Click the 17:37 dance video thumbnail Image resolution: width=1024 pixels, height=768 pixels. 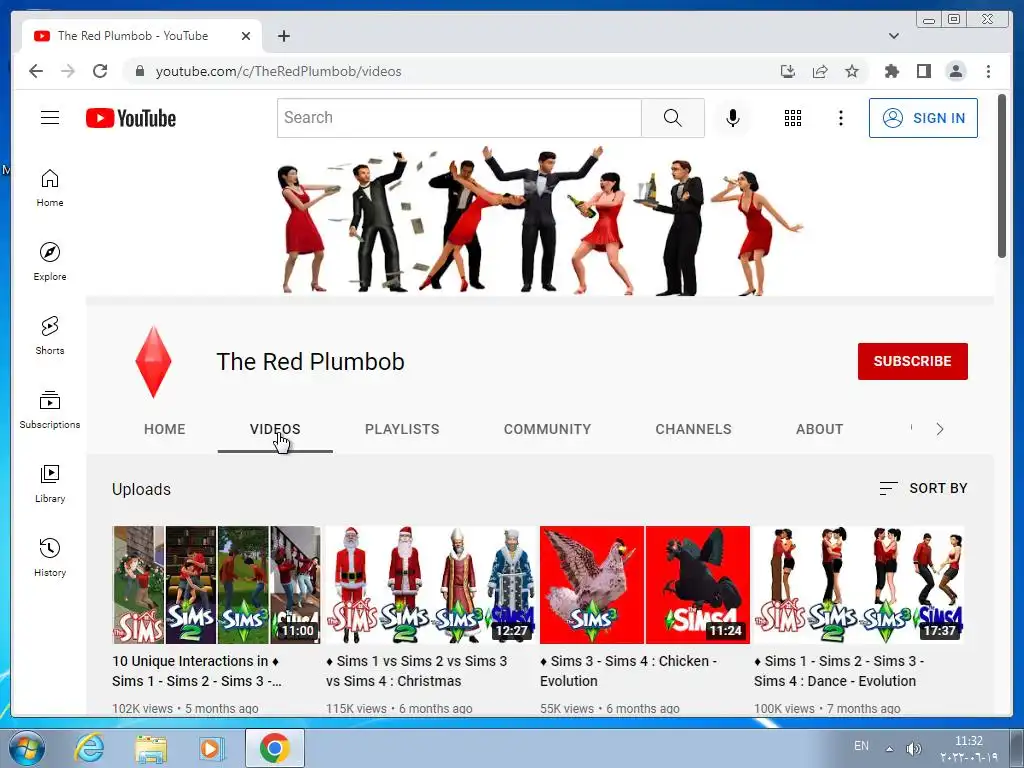(x=859, y=585)
